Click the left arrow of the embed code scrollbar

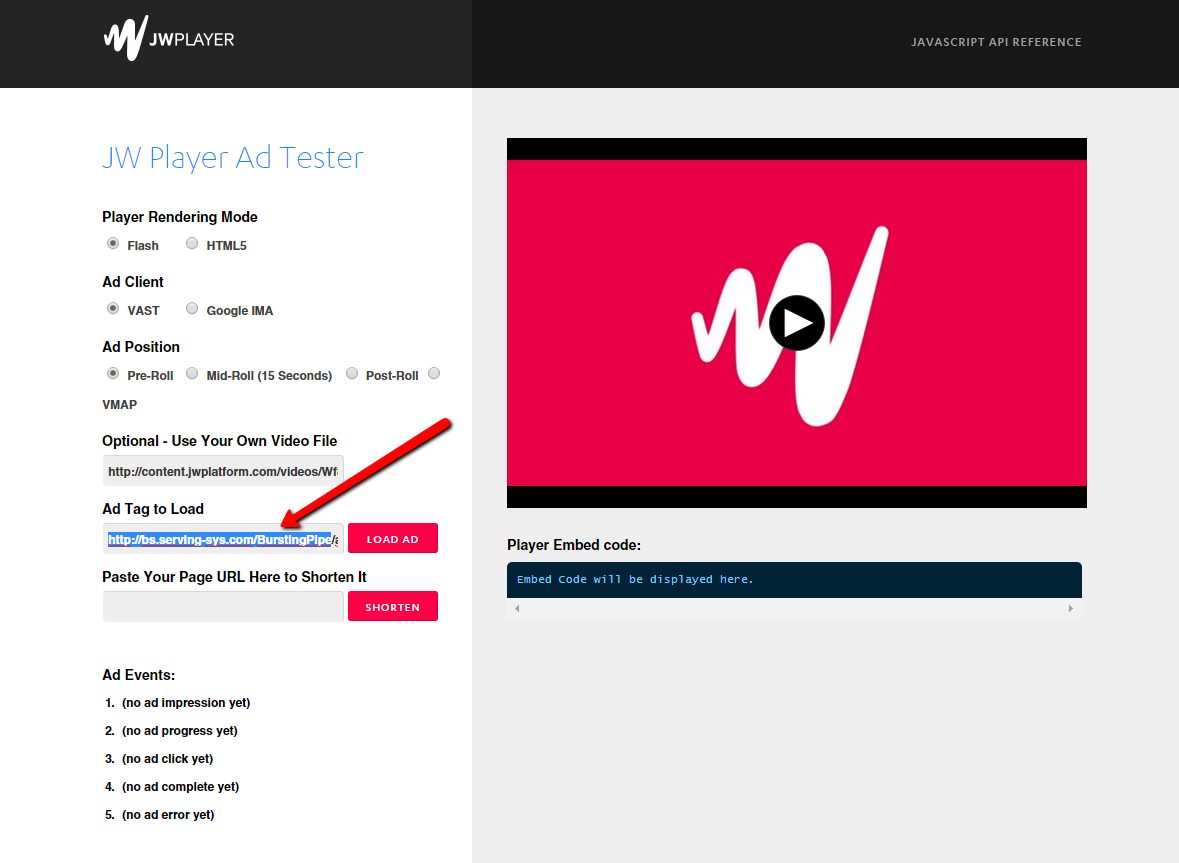(516, 607)
